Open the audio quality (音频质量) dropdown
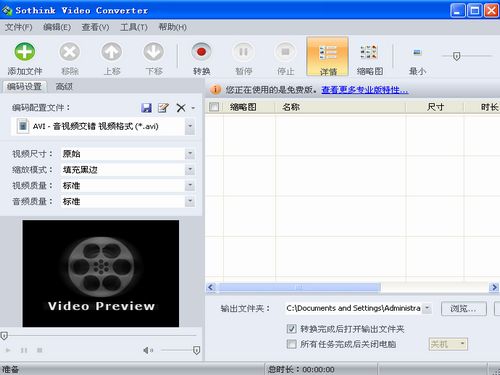 click(x=190, y=201)
